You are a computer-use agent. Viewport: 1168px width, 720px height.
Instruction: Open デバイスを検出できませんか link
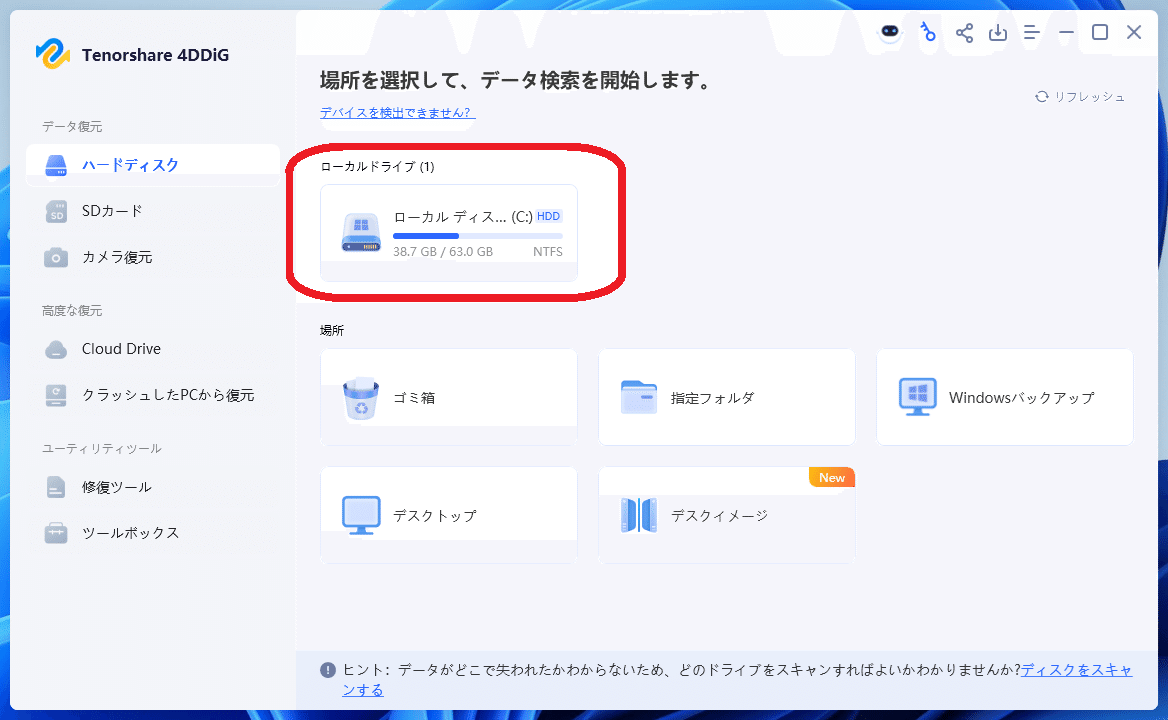coord(396,114)
